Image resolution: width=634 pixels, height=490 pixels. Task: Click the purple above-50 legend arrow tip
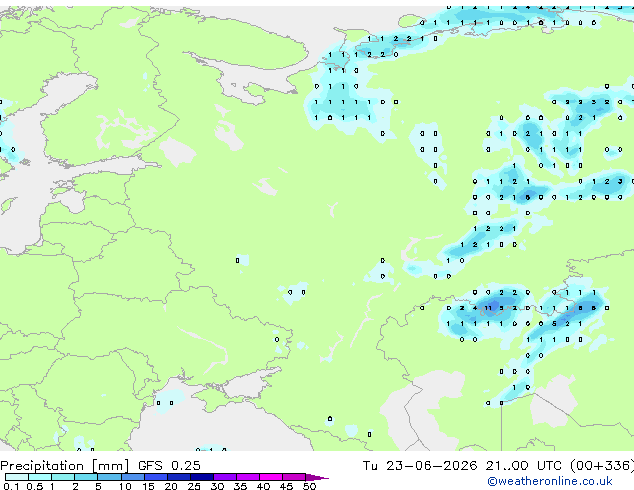317,477
